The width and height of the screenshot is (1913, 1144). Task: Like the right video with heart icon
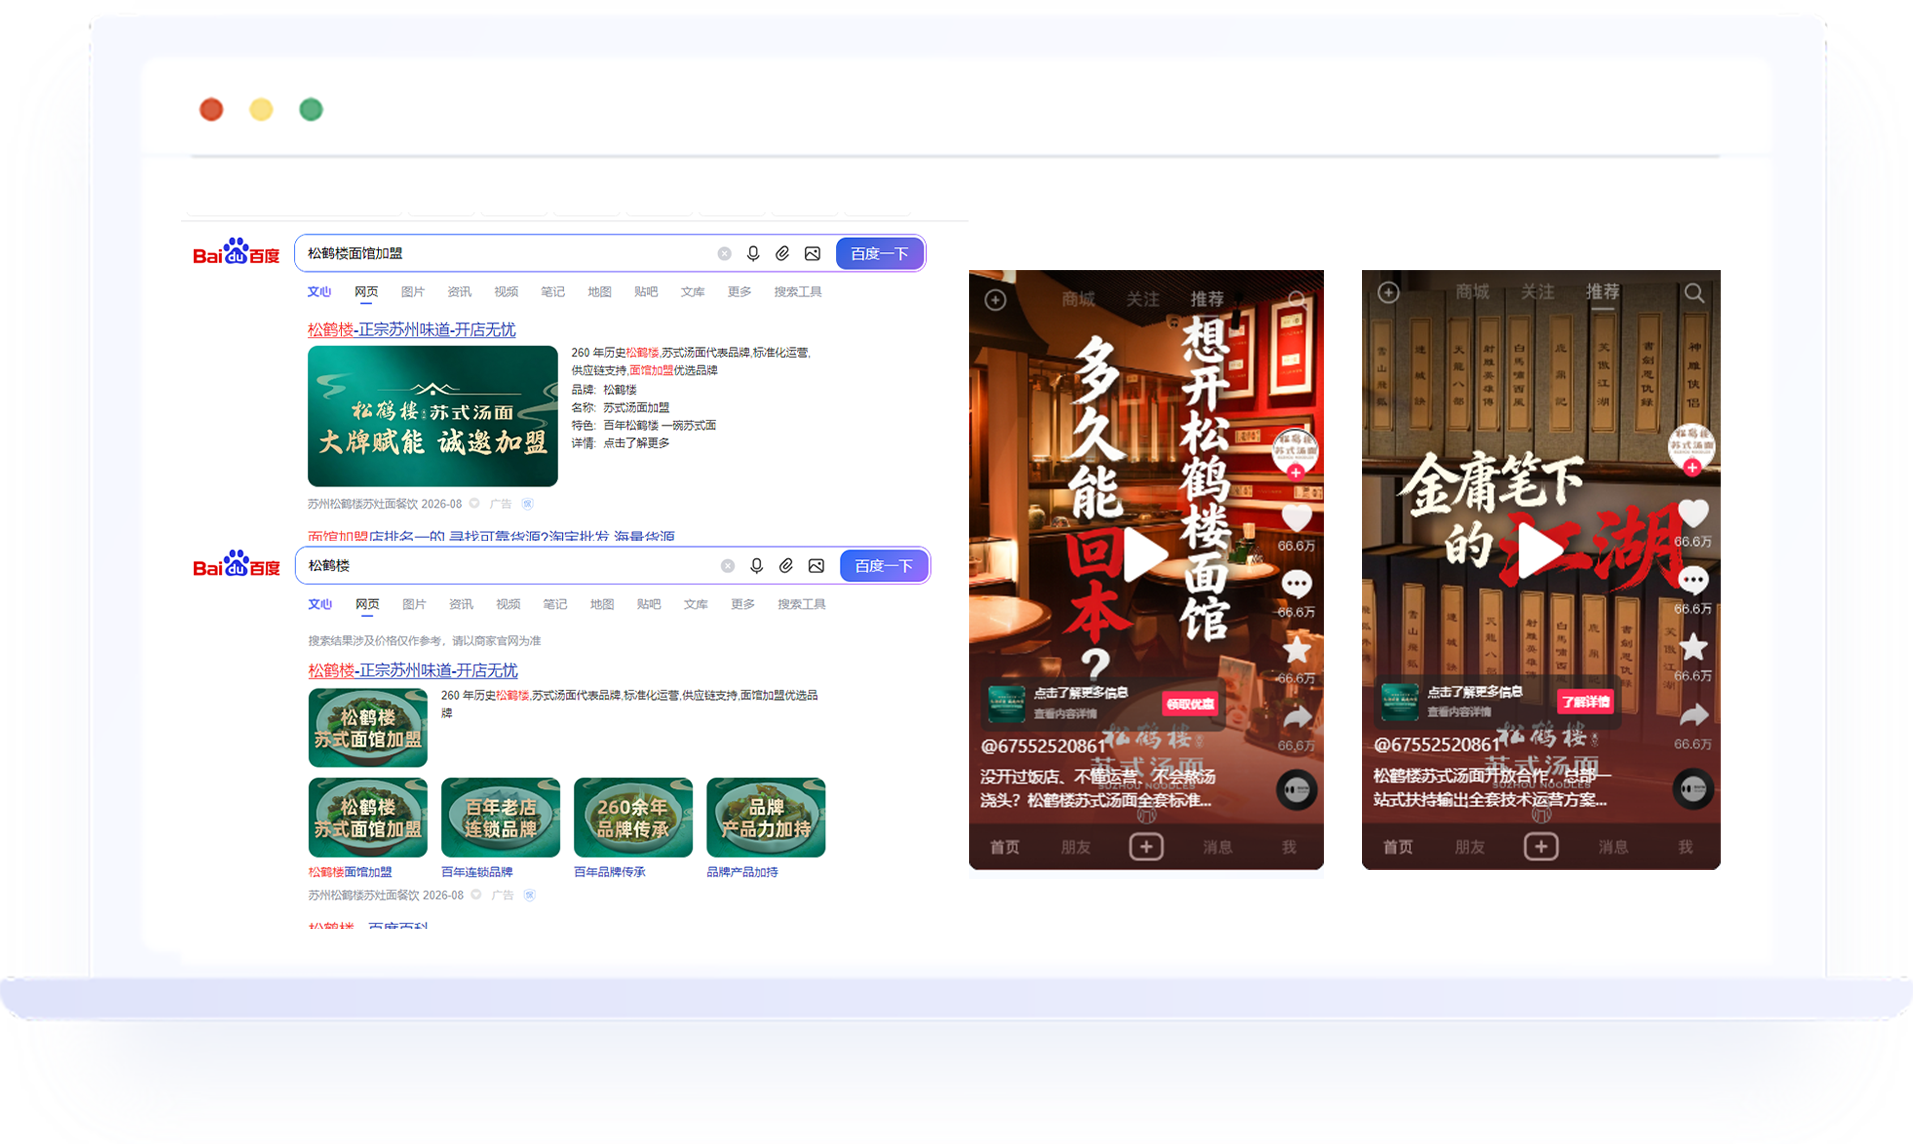(x=1692, y=513)
